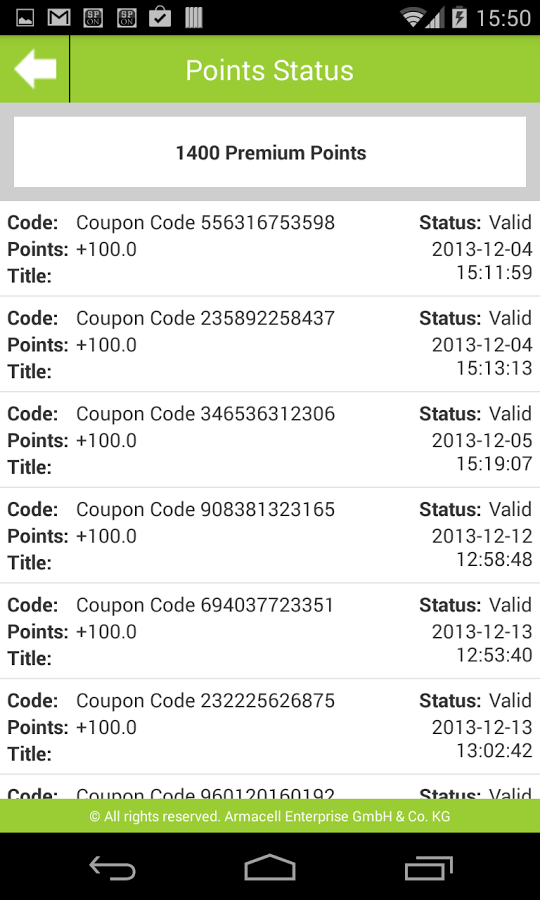Tap the battery charging status icon
Image resolution: width=540 pixels, height=900 pixels.
[x=459, y=17]
